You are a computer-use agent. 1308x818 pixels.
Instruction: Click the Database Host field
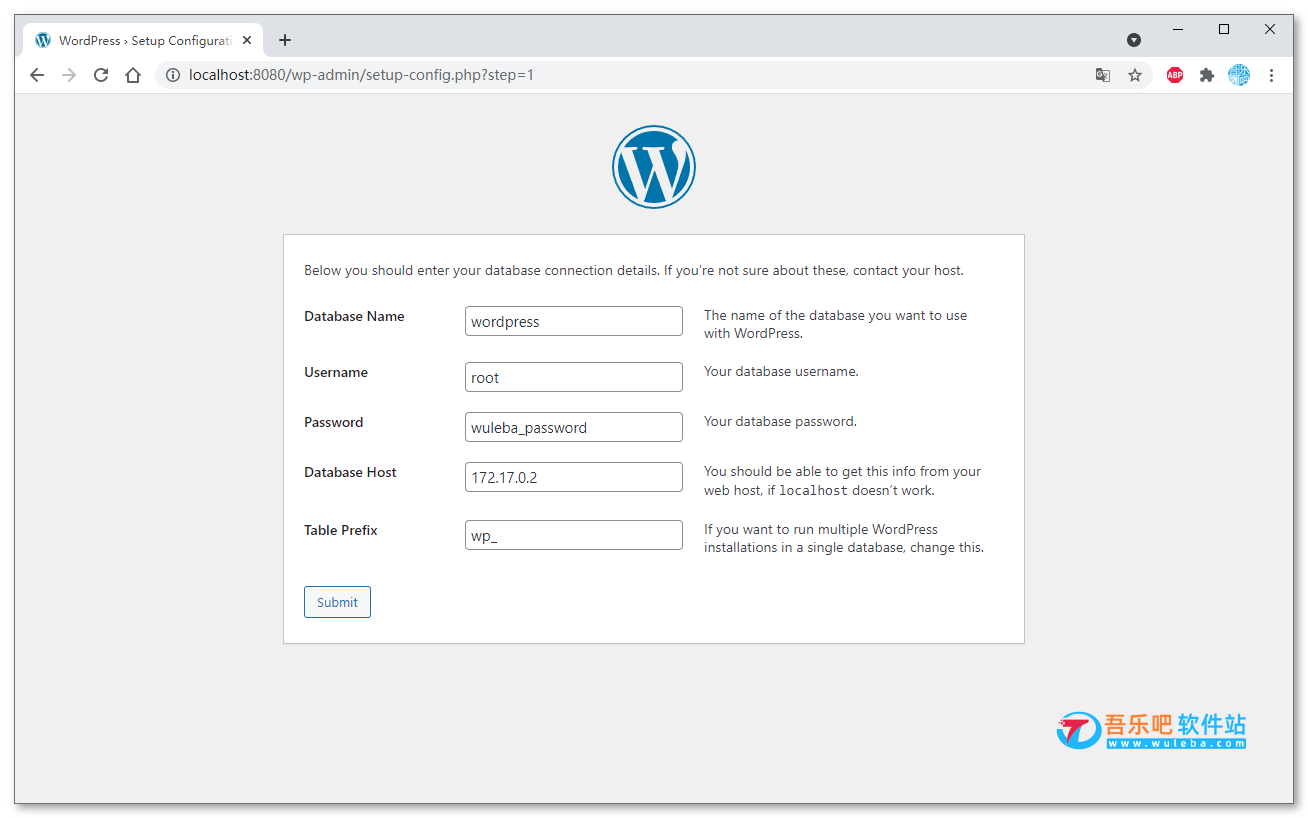click(x=574, y=477)
